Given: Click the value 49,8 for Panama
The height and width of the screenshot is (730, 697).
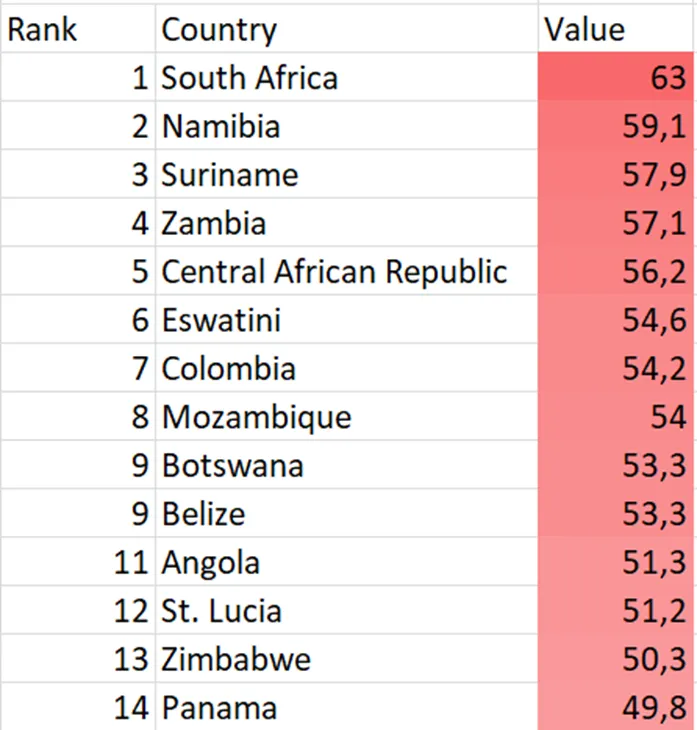Looking at the screenshot, I should coord(616,707).
